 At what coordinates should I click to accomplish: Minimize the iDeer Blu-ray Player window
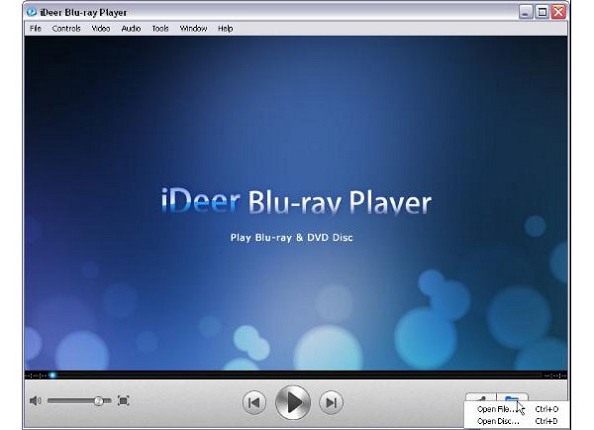click(x=525, y=12)
